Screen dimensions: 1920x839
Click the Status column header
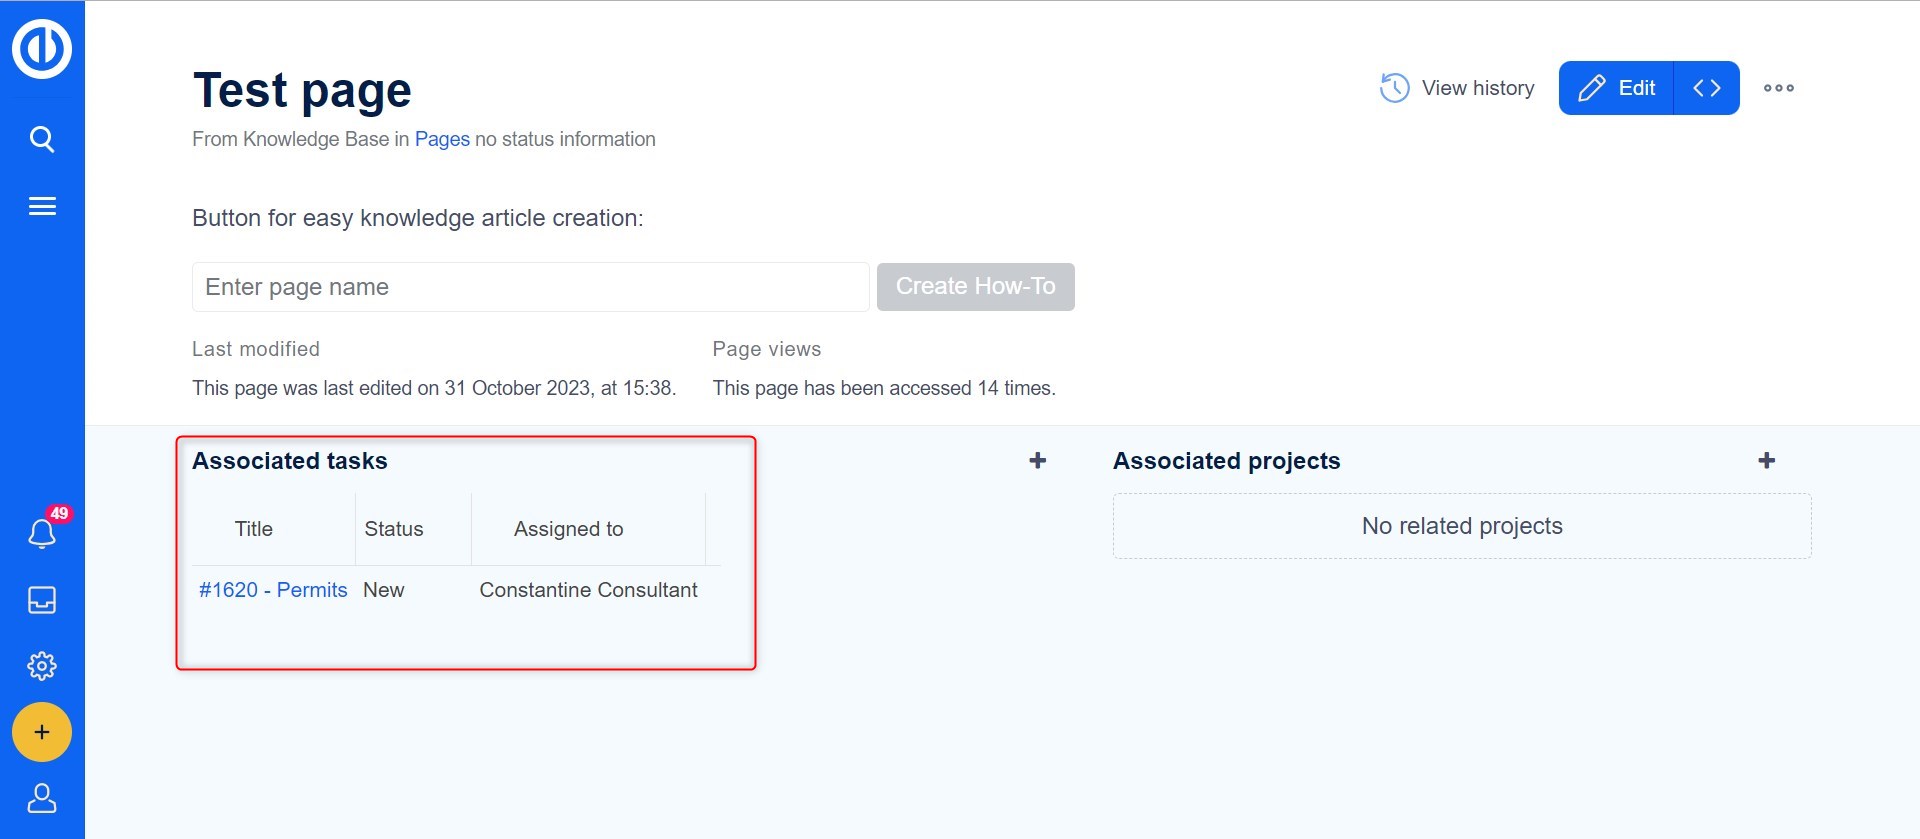(394, 529)
